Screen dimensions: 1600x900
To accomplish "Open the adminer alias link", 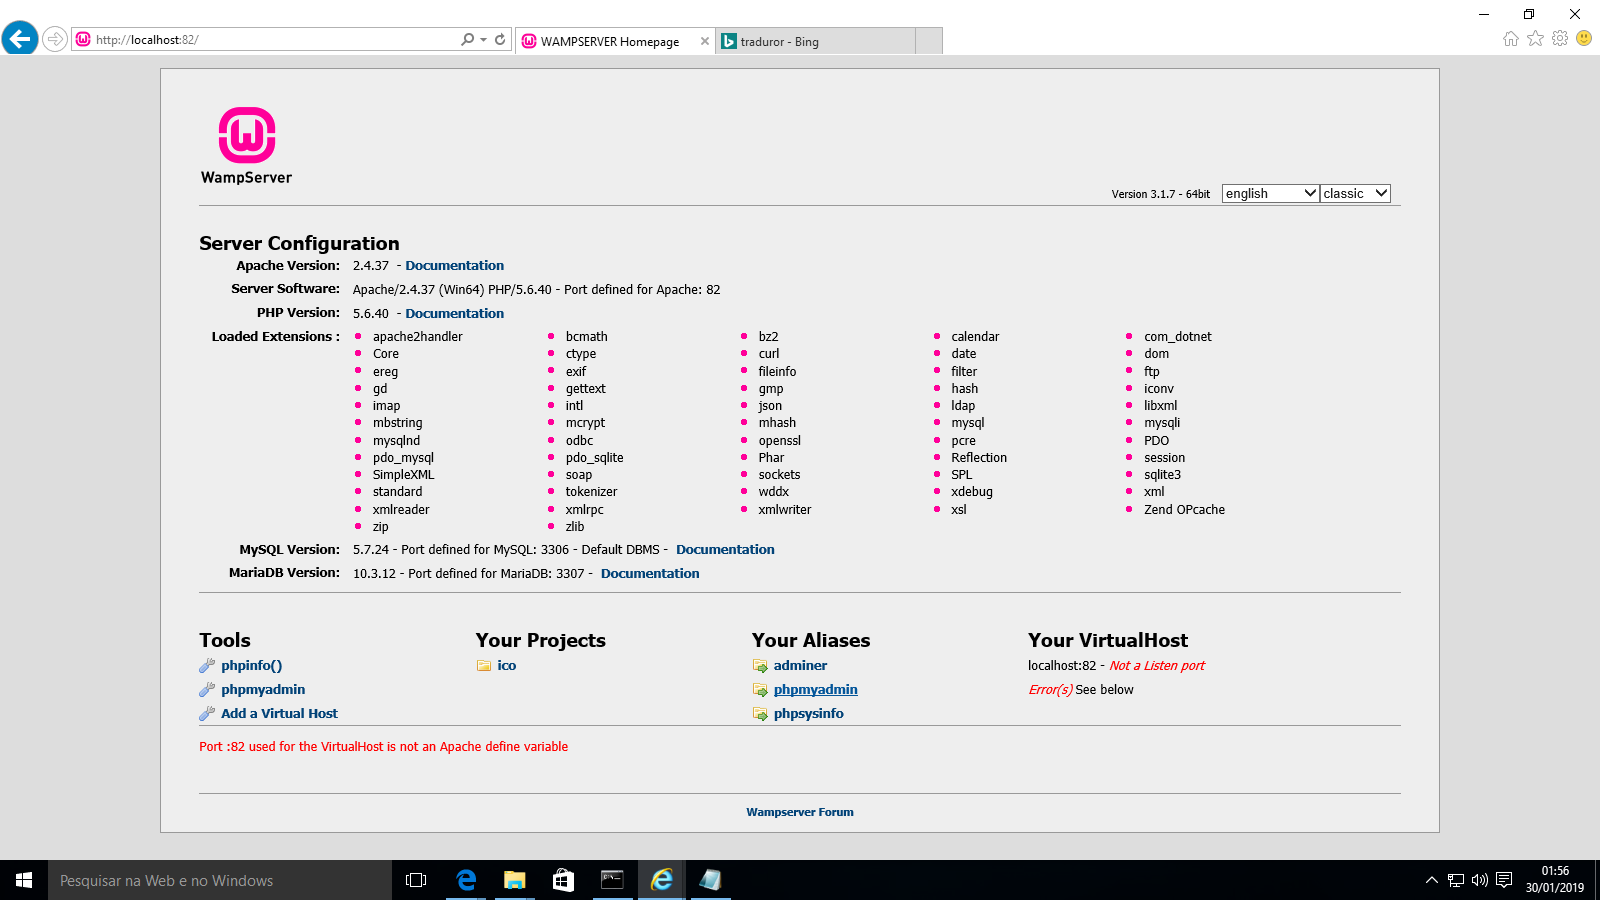I will [x=800, y=666].
